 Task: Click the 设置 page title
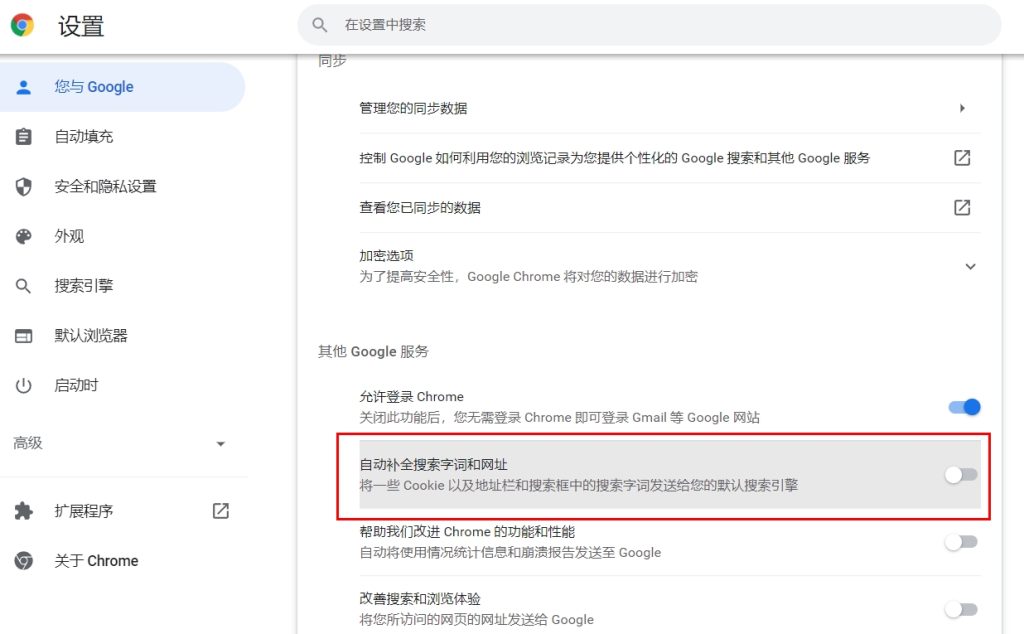click(x=81, y=26)
